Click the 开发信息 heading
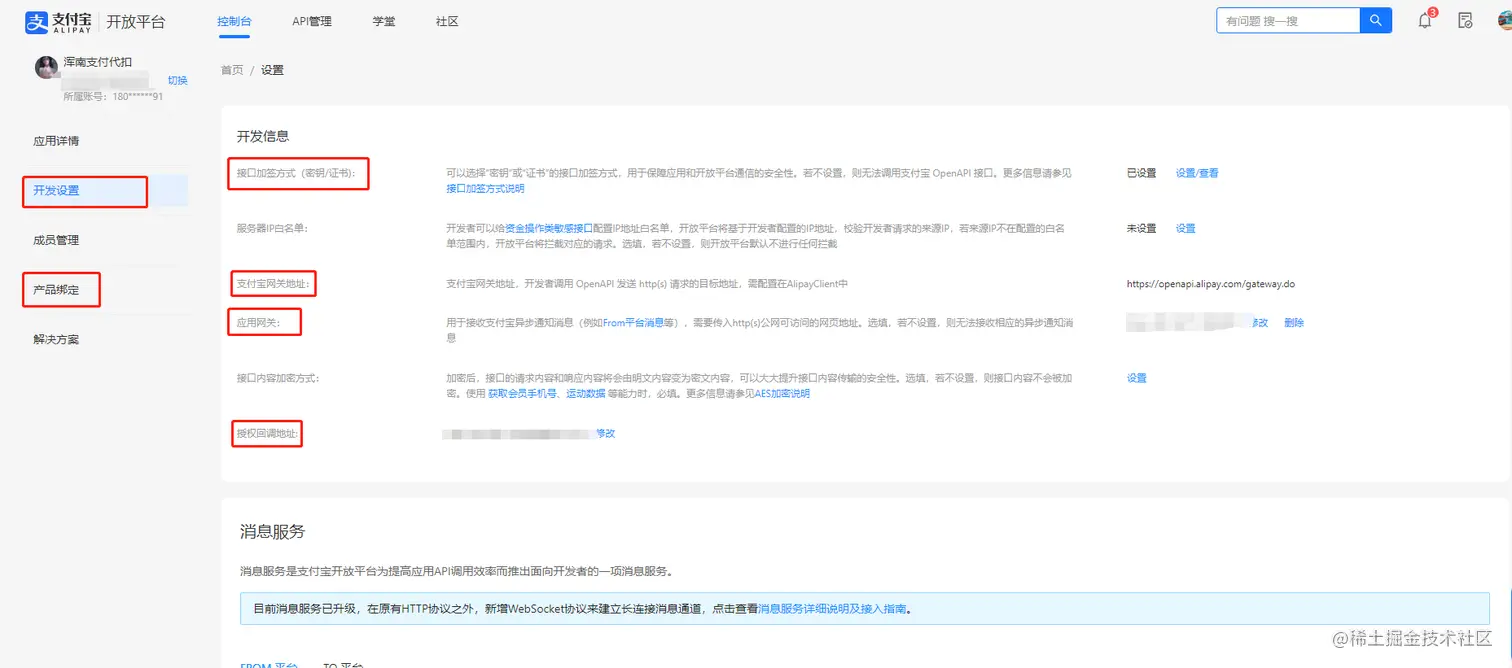 point(263,136)
